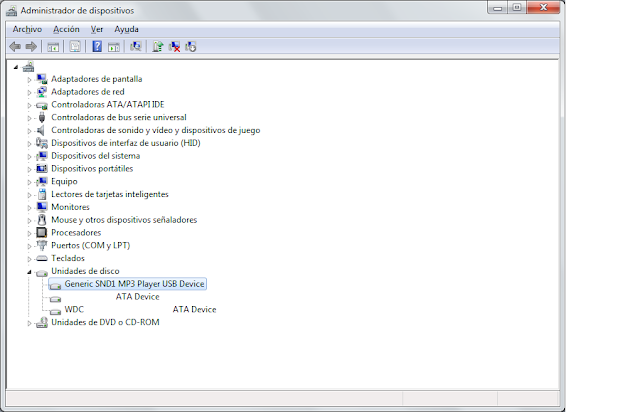Screen dimensions: 640x412
Task: Open the Properties toolbar icon
Action: 75,47
